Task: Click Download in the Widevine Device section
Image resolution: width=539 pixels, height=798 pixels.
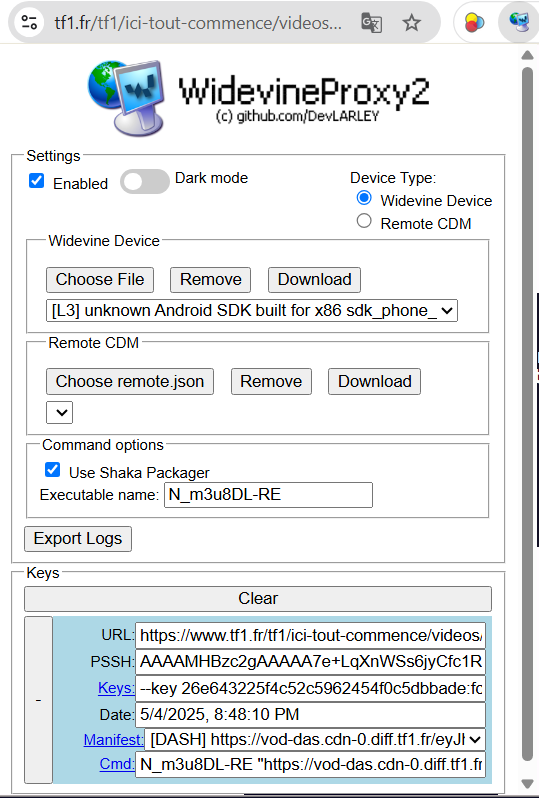Action: click(x=315, y=279)
